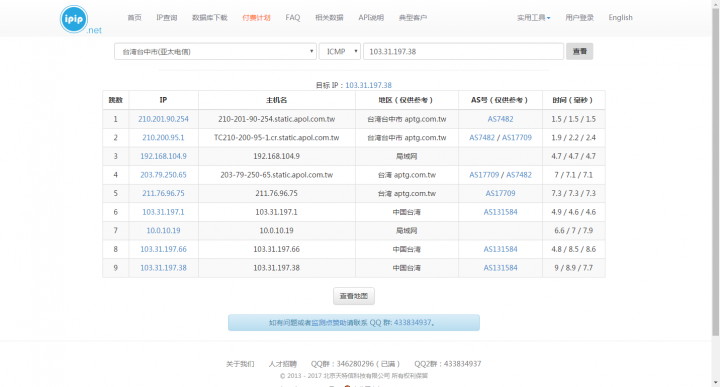Go to 数据库下载 page
The width and height of the screenshot is (720, 387).
coord(209,17)
